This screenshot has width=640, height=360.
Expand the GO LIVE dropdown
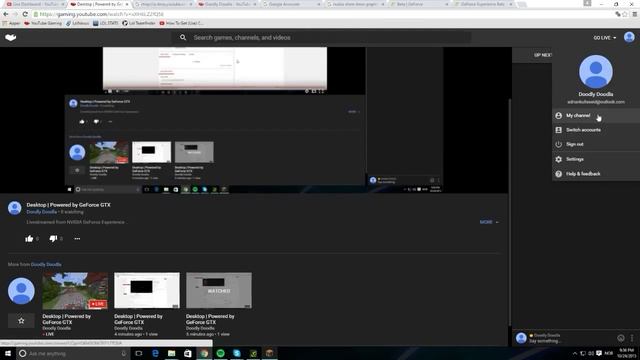click(x=604, y=38)
